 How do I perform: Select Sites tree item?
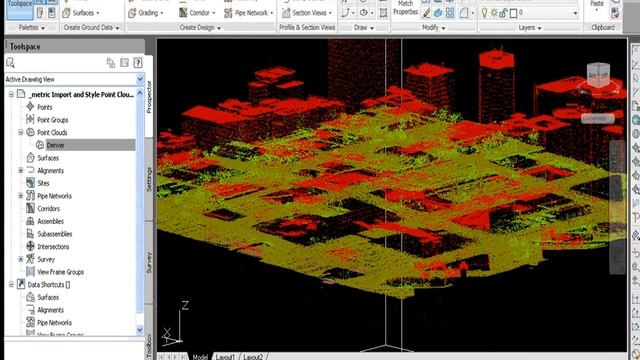coord(43,183)
